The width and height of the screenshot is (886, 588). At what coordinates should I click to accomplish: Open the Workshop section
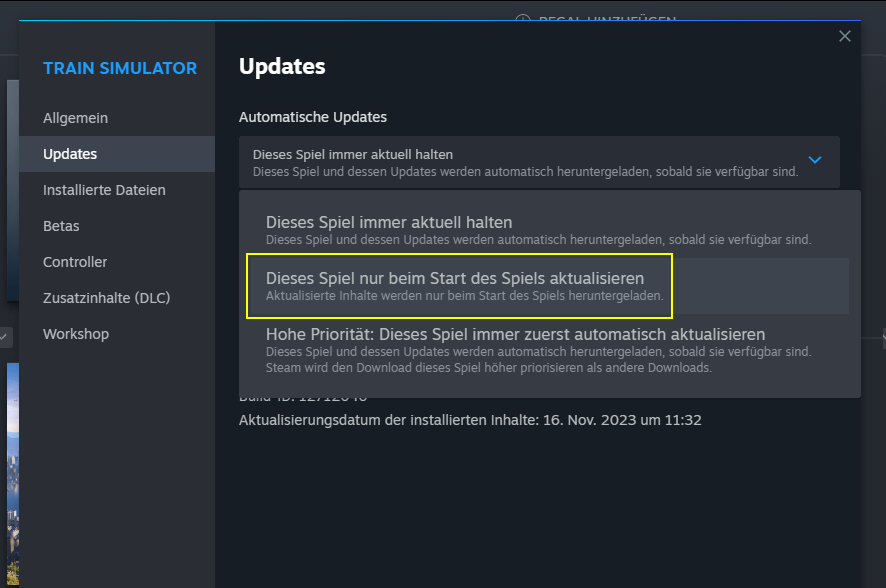click(x=117, y=334)
